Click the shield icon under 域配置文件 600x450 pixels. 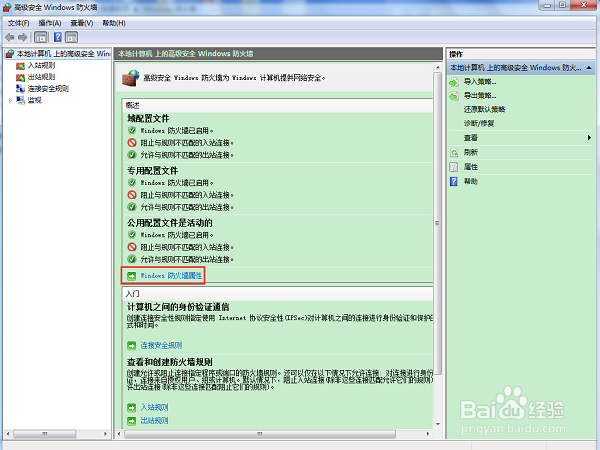pos(132,130)
